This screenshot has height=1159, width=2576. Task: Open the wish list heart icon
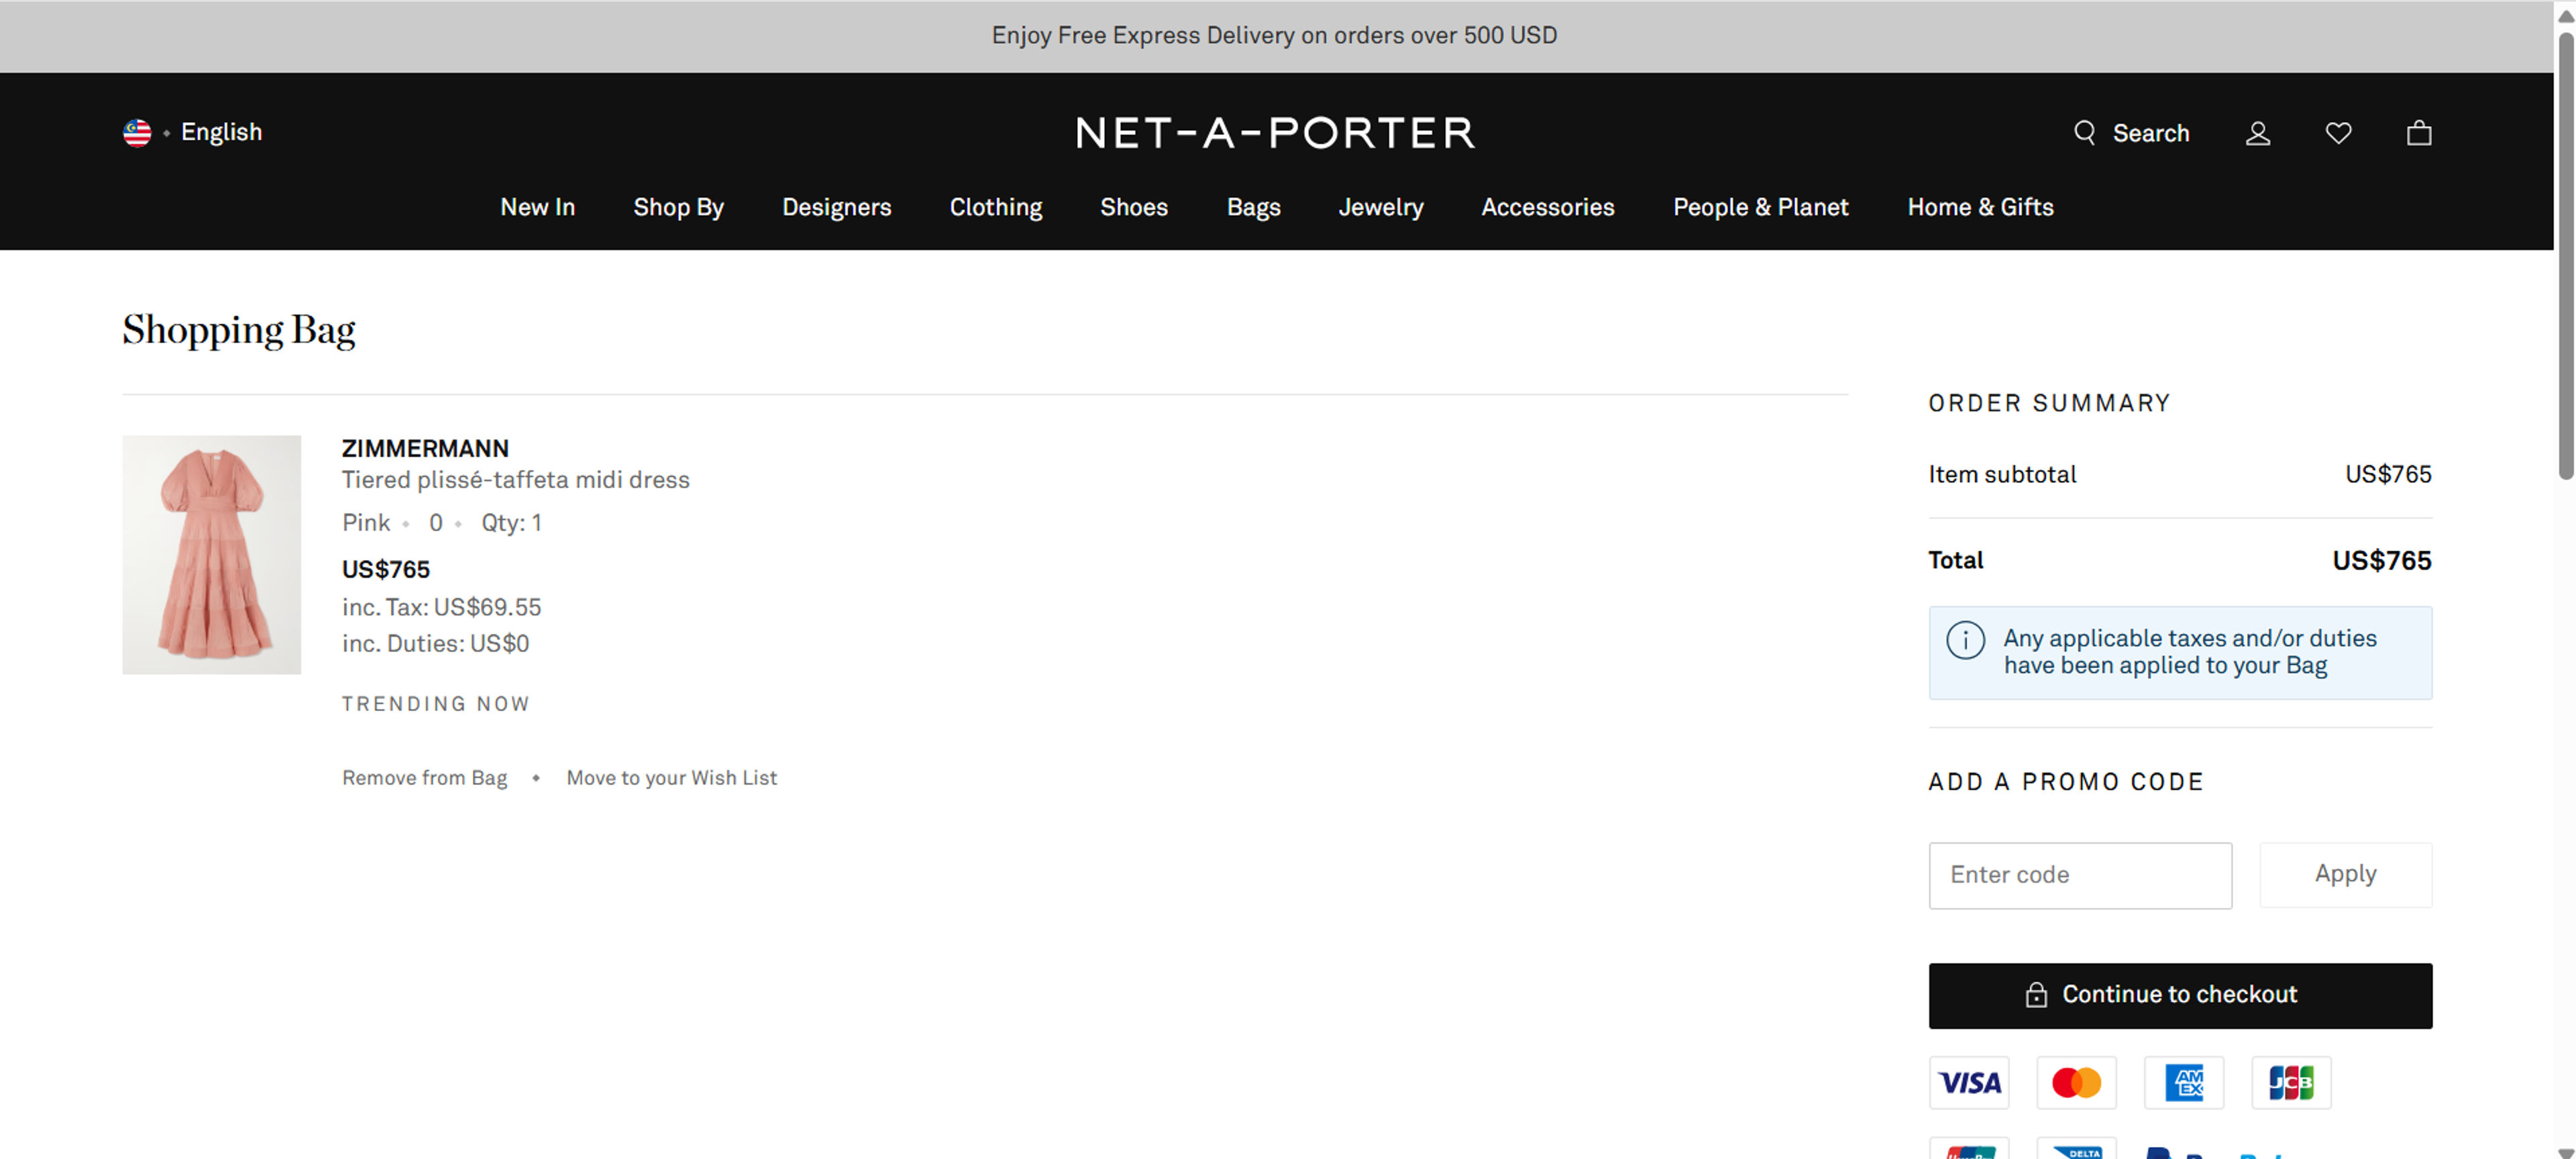[x=2338, y=133]
